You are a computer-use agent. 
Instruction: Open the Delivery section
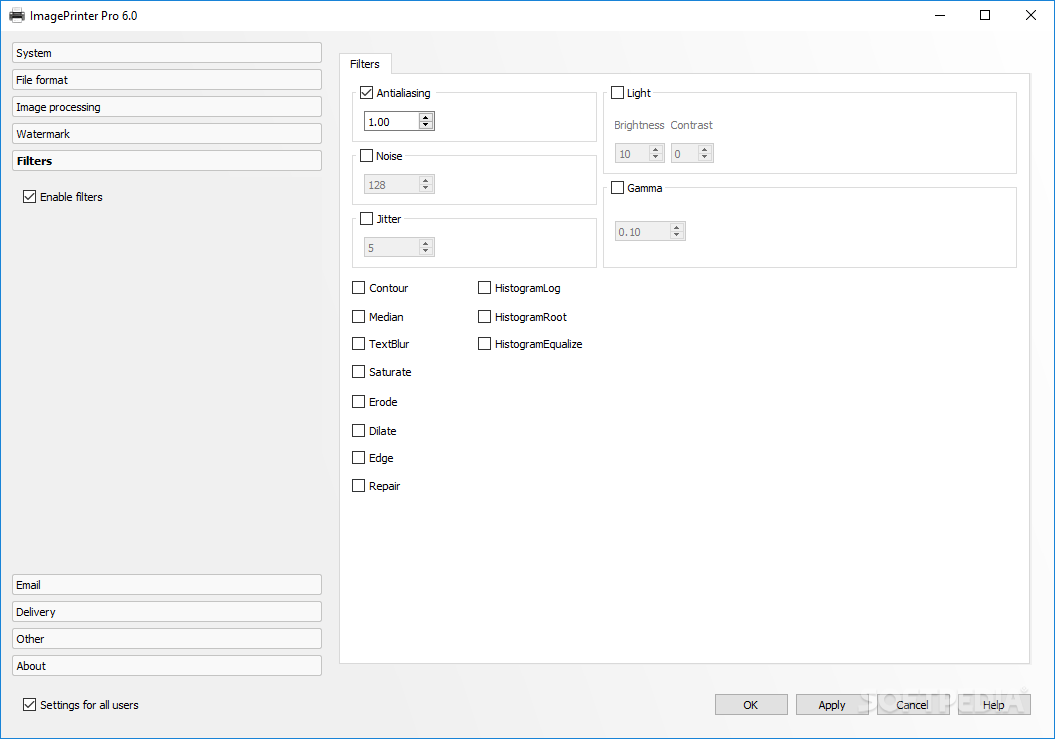pos(167,611)
